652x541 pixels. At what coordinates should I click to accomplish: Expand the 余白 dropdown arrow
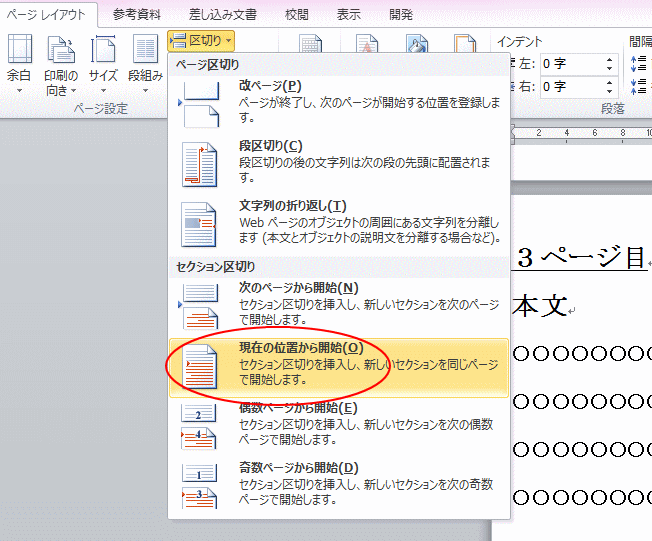coord(19,90)
